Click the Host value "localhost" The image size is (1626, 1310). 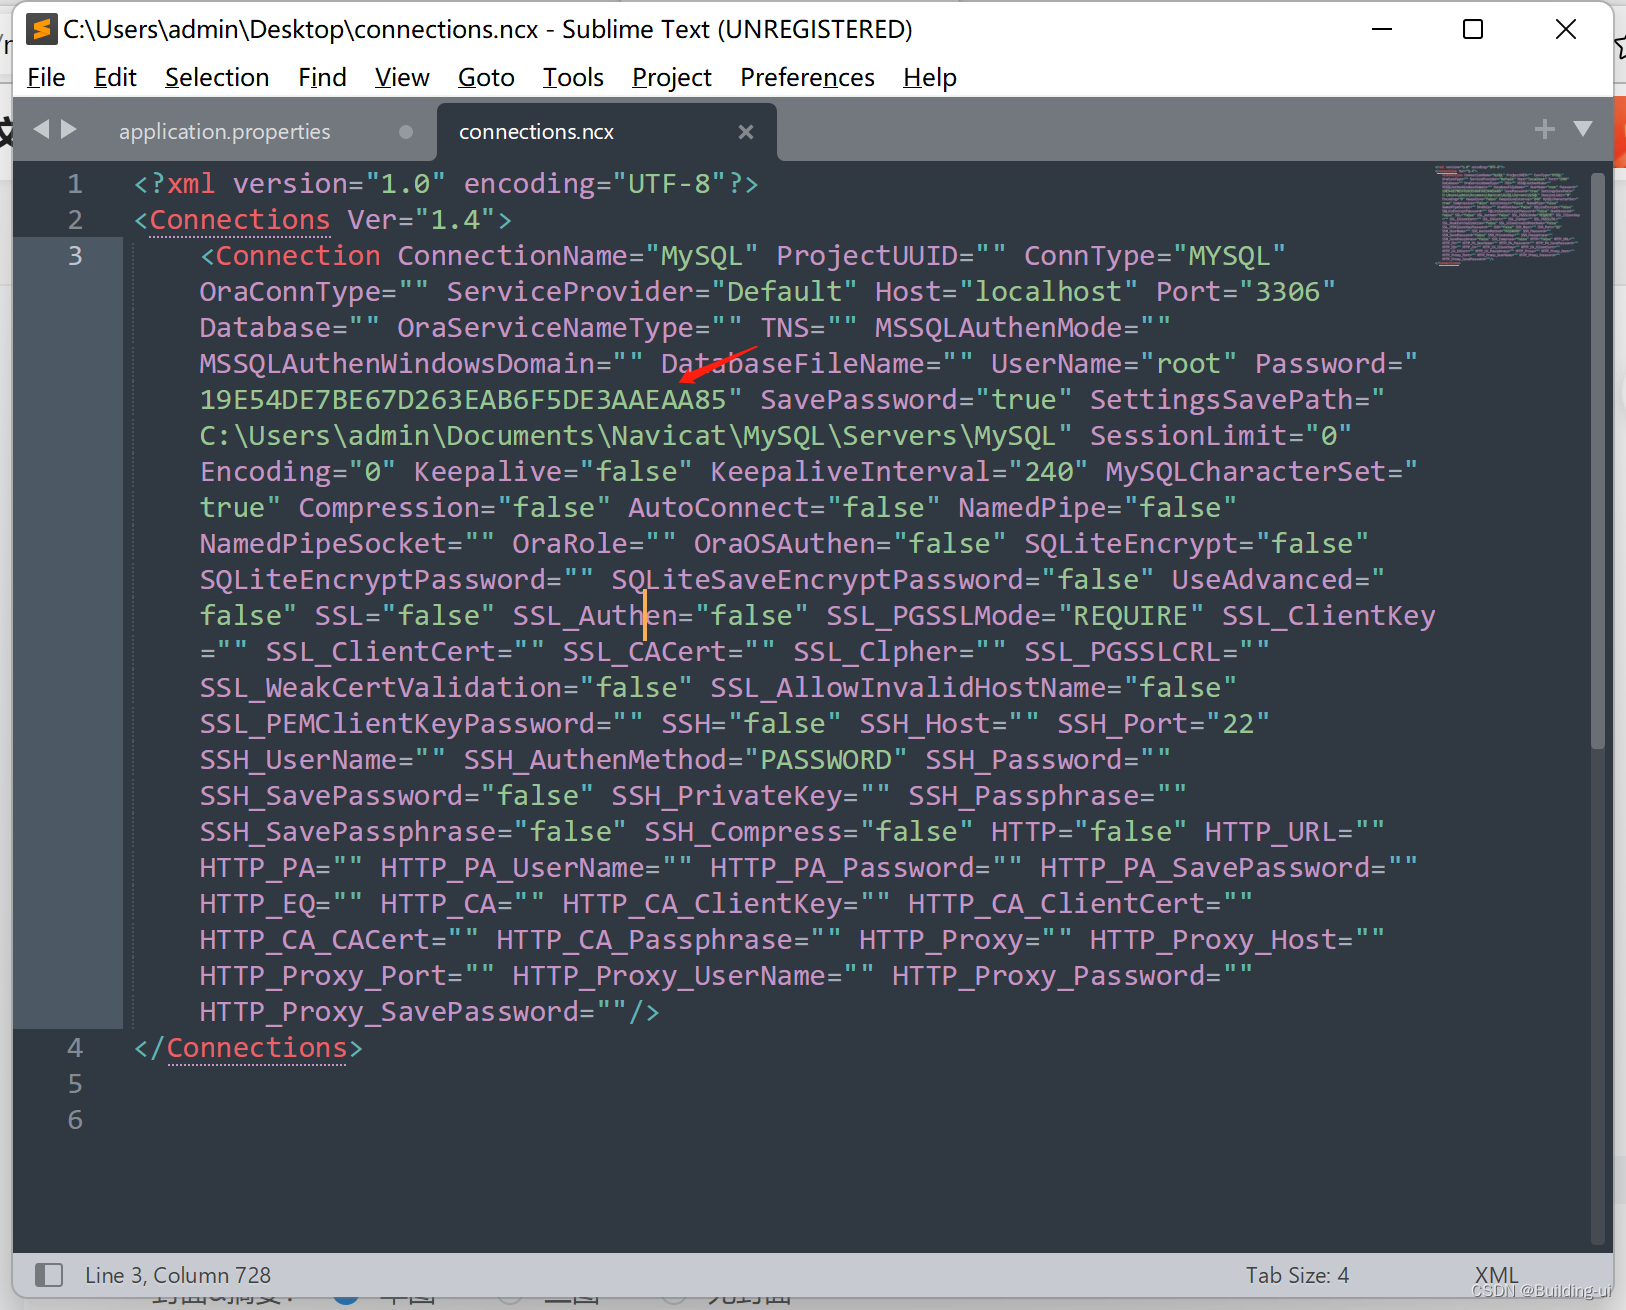1048,292
